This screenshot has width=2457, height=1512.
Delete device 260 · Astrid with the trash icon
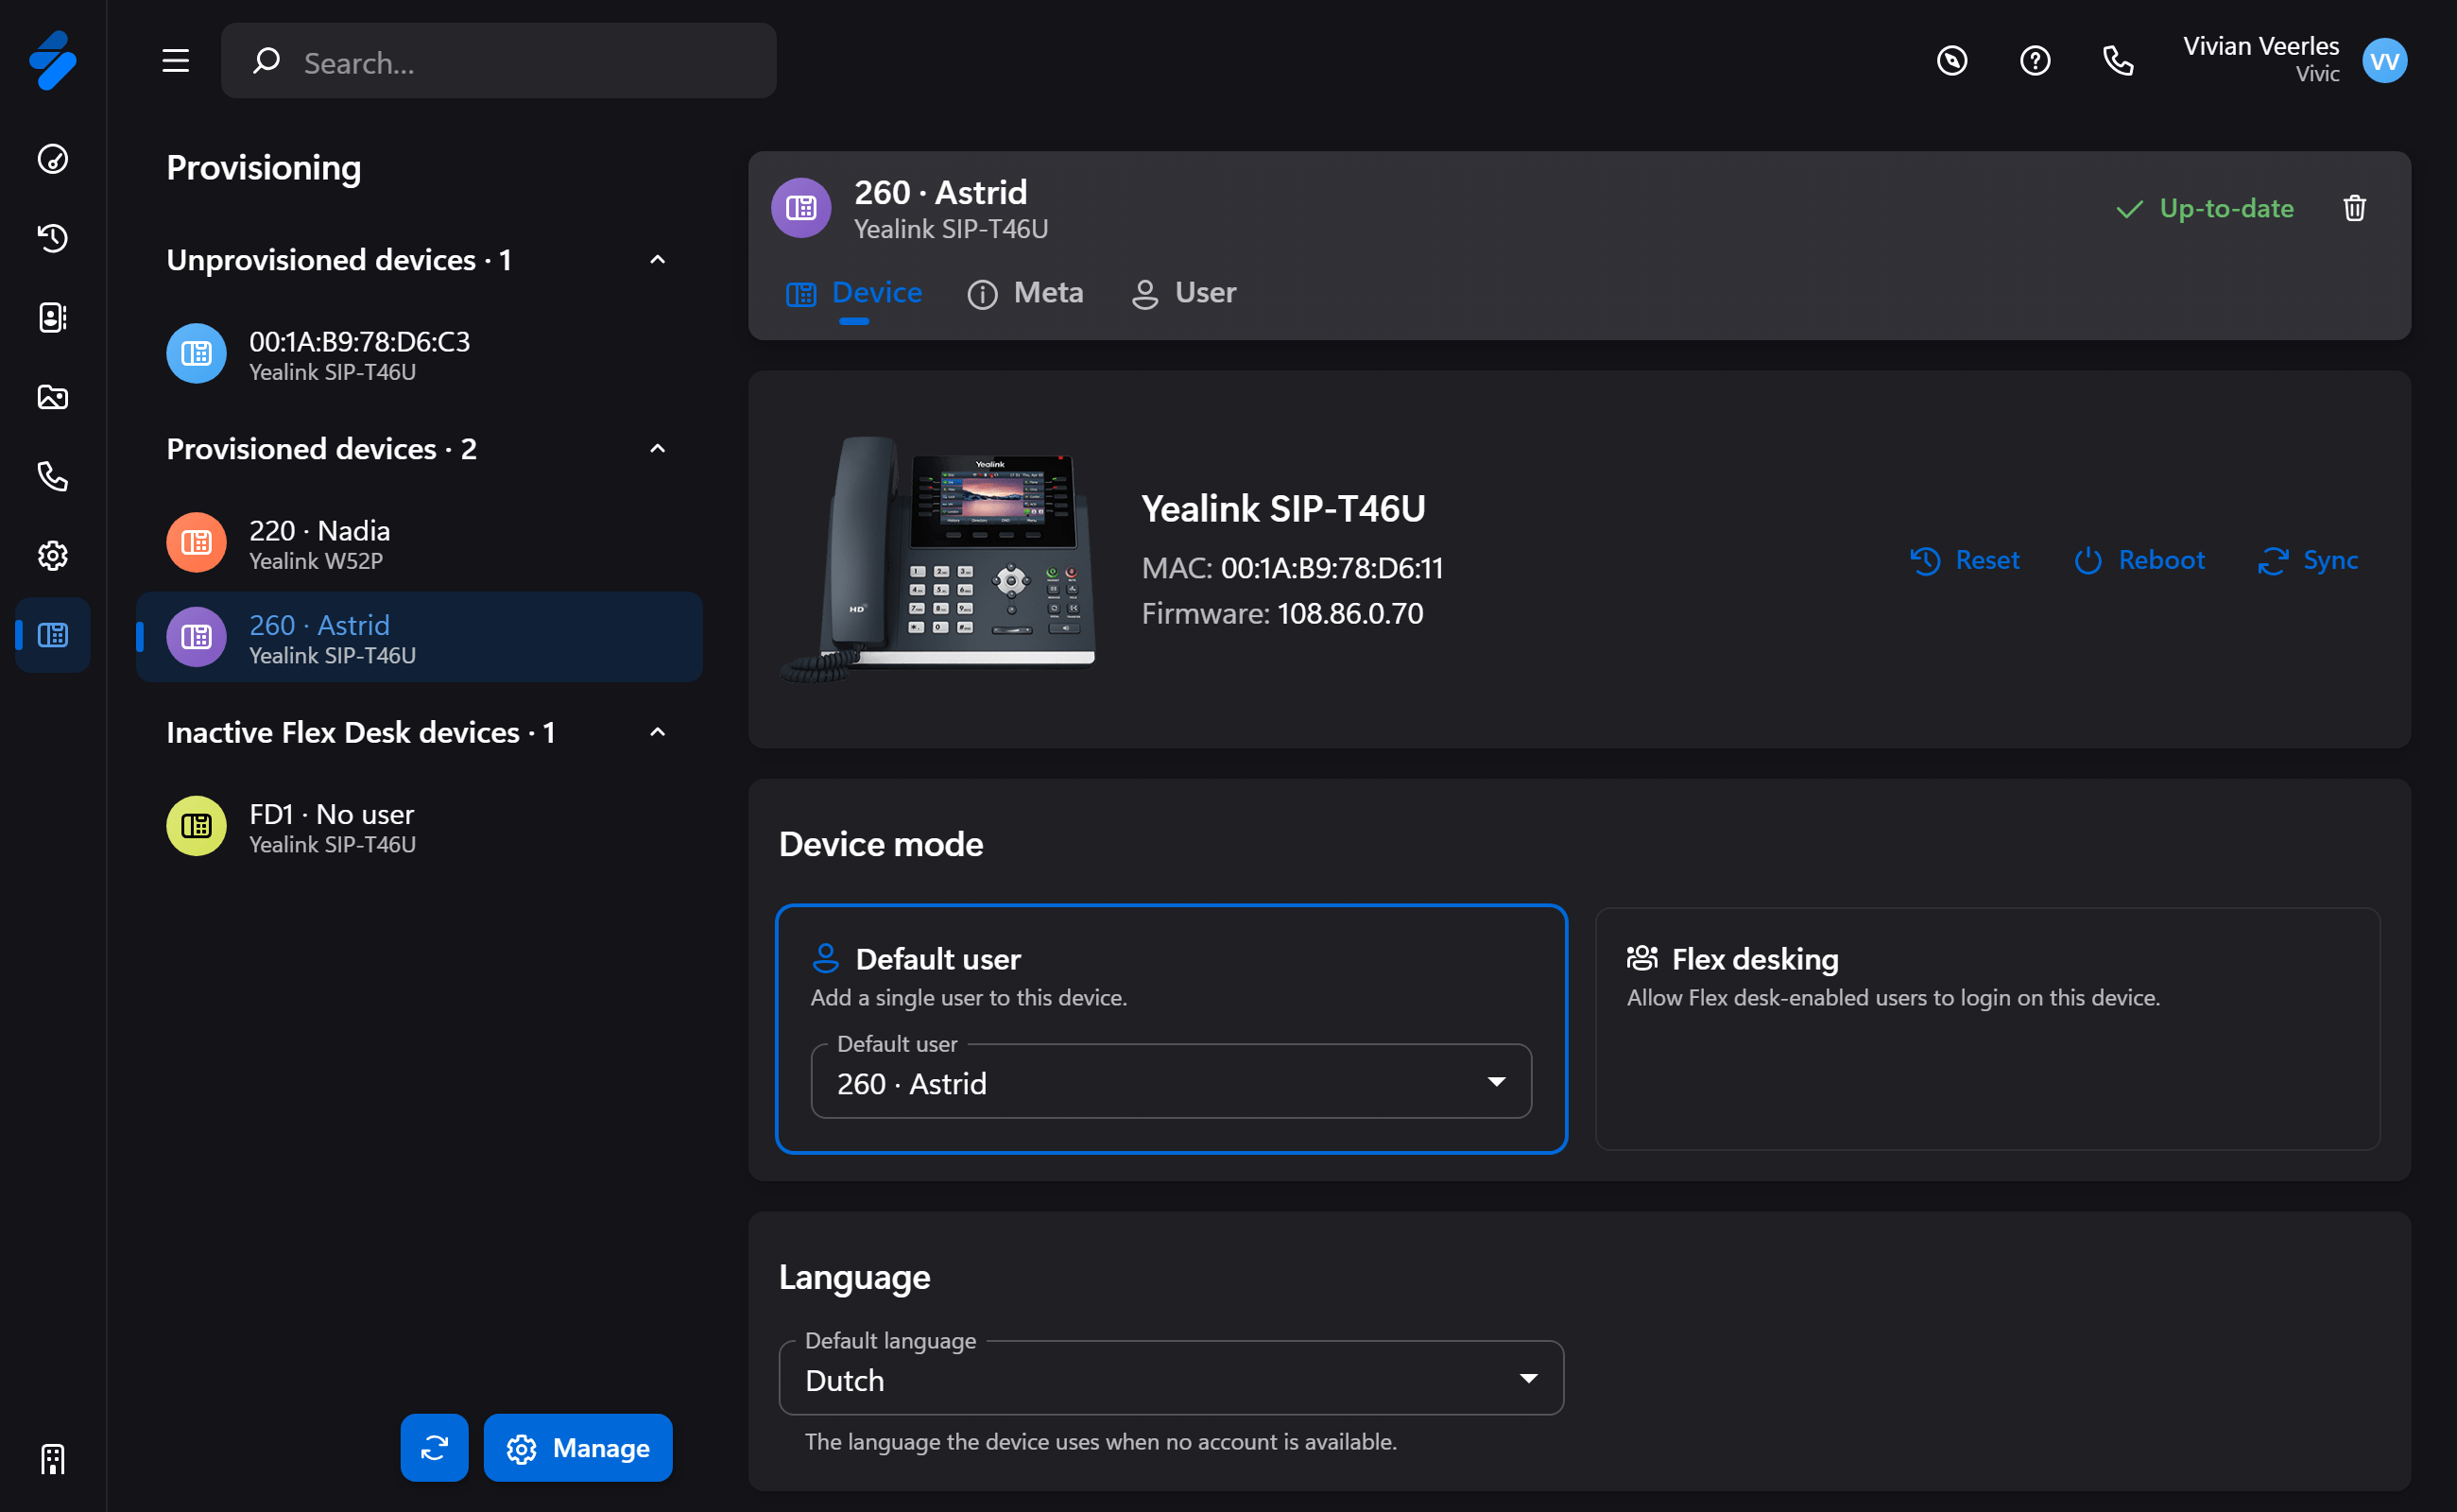tap(2354, 208)
